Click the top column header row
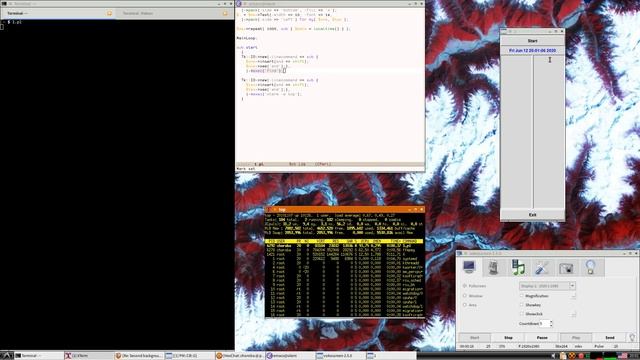Screen dimensions: 640x360 [344, 241]
